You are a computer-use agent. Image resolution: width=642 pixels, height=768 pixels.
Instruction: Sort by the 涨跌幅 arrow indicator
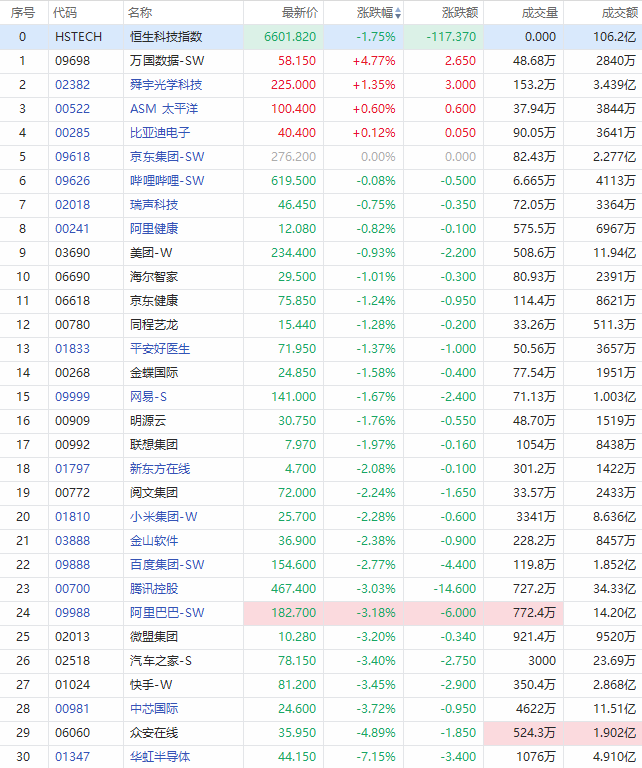click(398, 13)
